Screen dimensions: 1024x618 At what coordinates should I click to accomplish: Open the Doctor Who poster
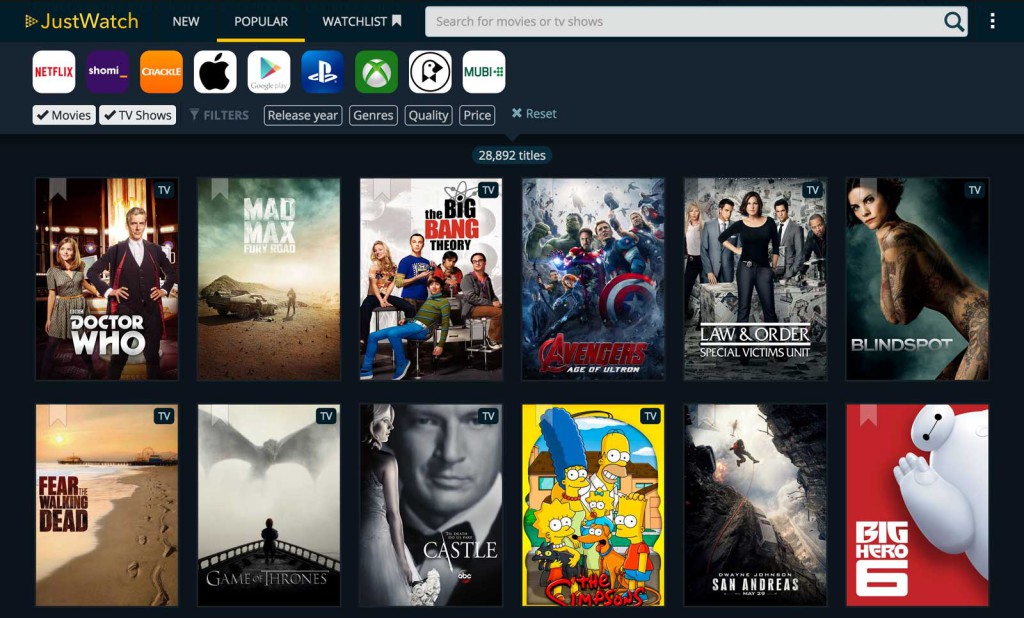pyautogui.click(x=106, y=279)
